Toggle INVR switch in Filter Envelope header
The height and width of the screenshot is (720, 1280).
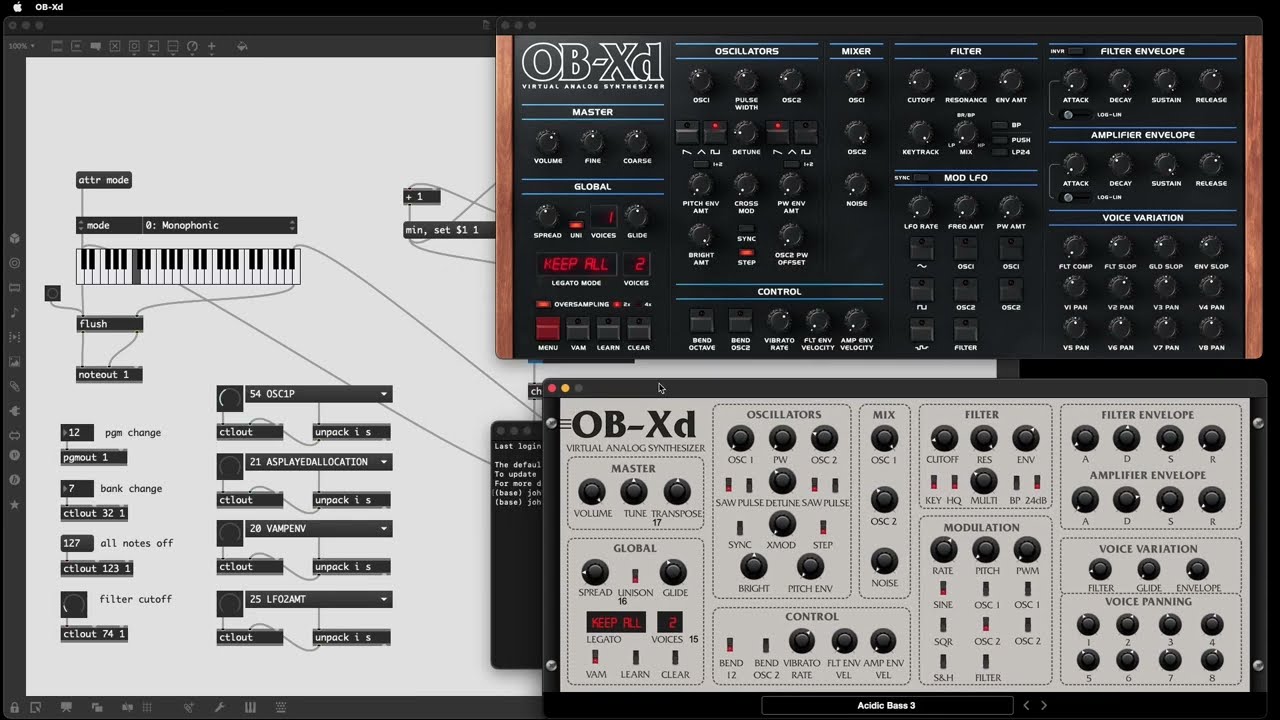[1076, 51]
